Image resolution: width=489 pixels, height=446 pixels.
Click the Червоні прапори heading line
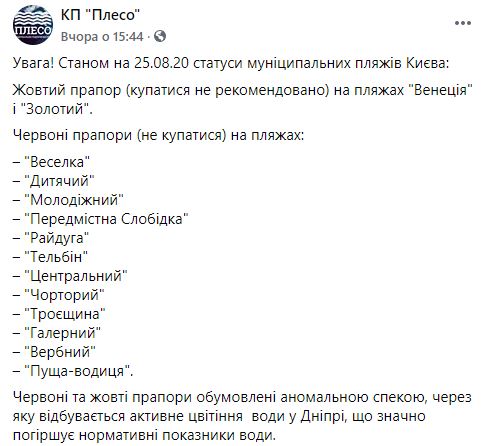(159, 135)
